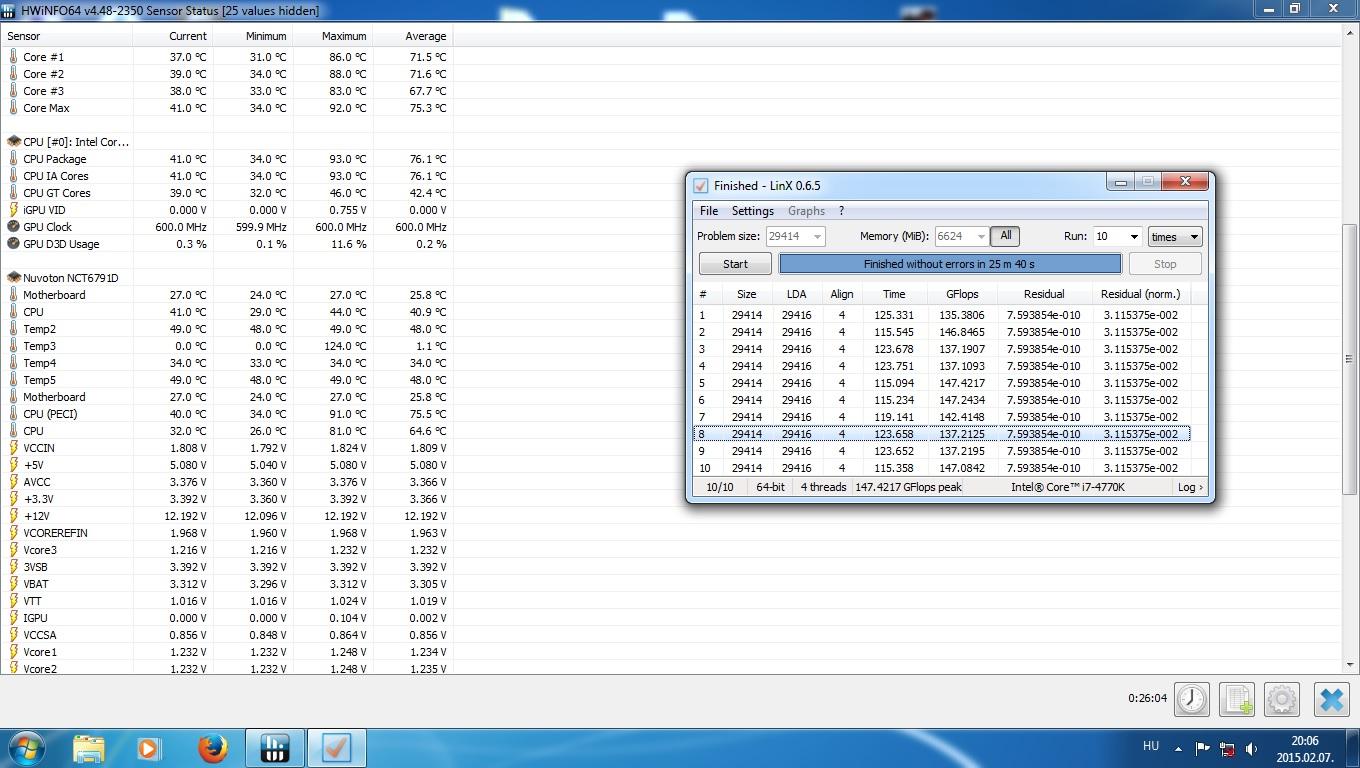Select the CPU (PECI) sensor row
The width and height of the screenshot is (1360, 768).
[x=226, y=414]
